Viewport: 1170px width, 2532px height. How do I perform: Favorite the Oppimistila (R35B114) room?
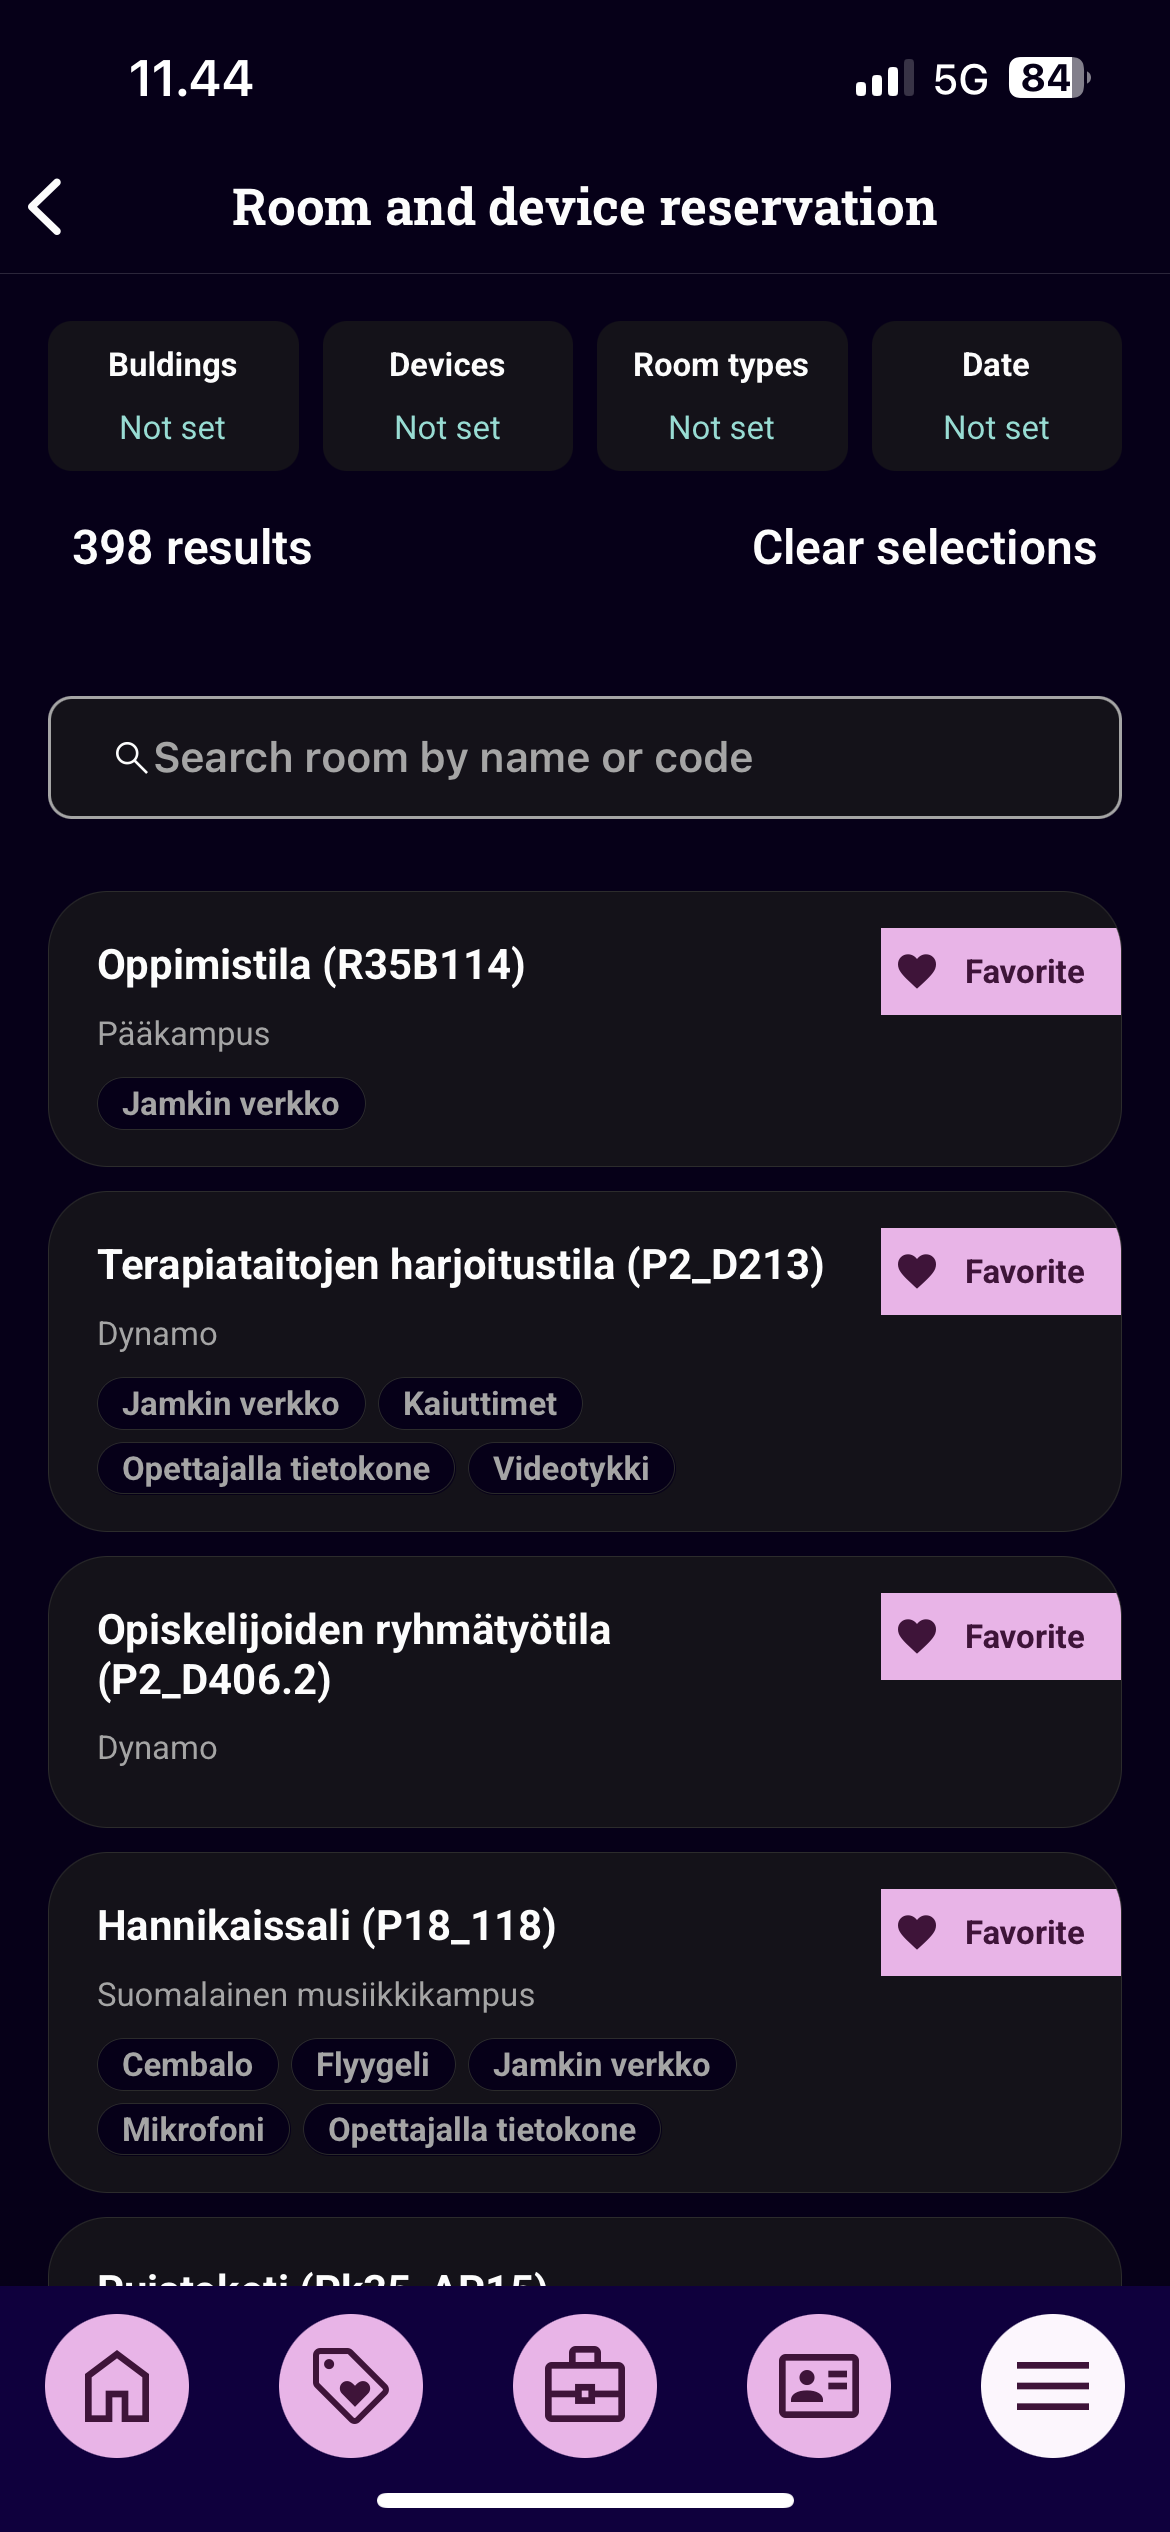(x=1000, y=971)
